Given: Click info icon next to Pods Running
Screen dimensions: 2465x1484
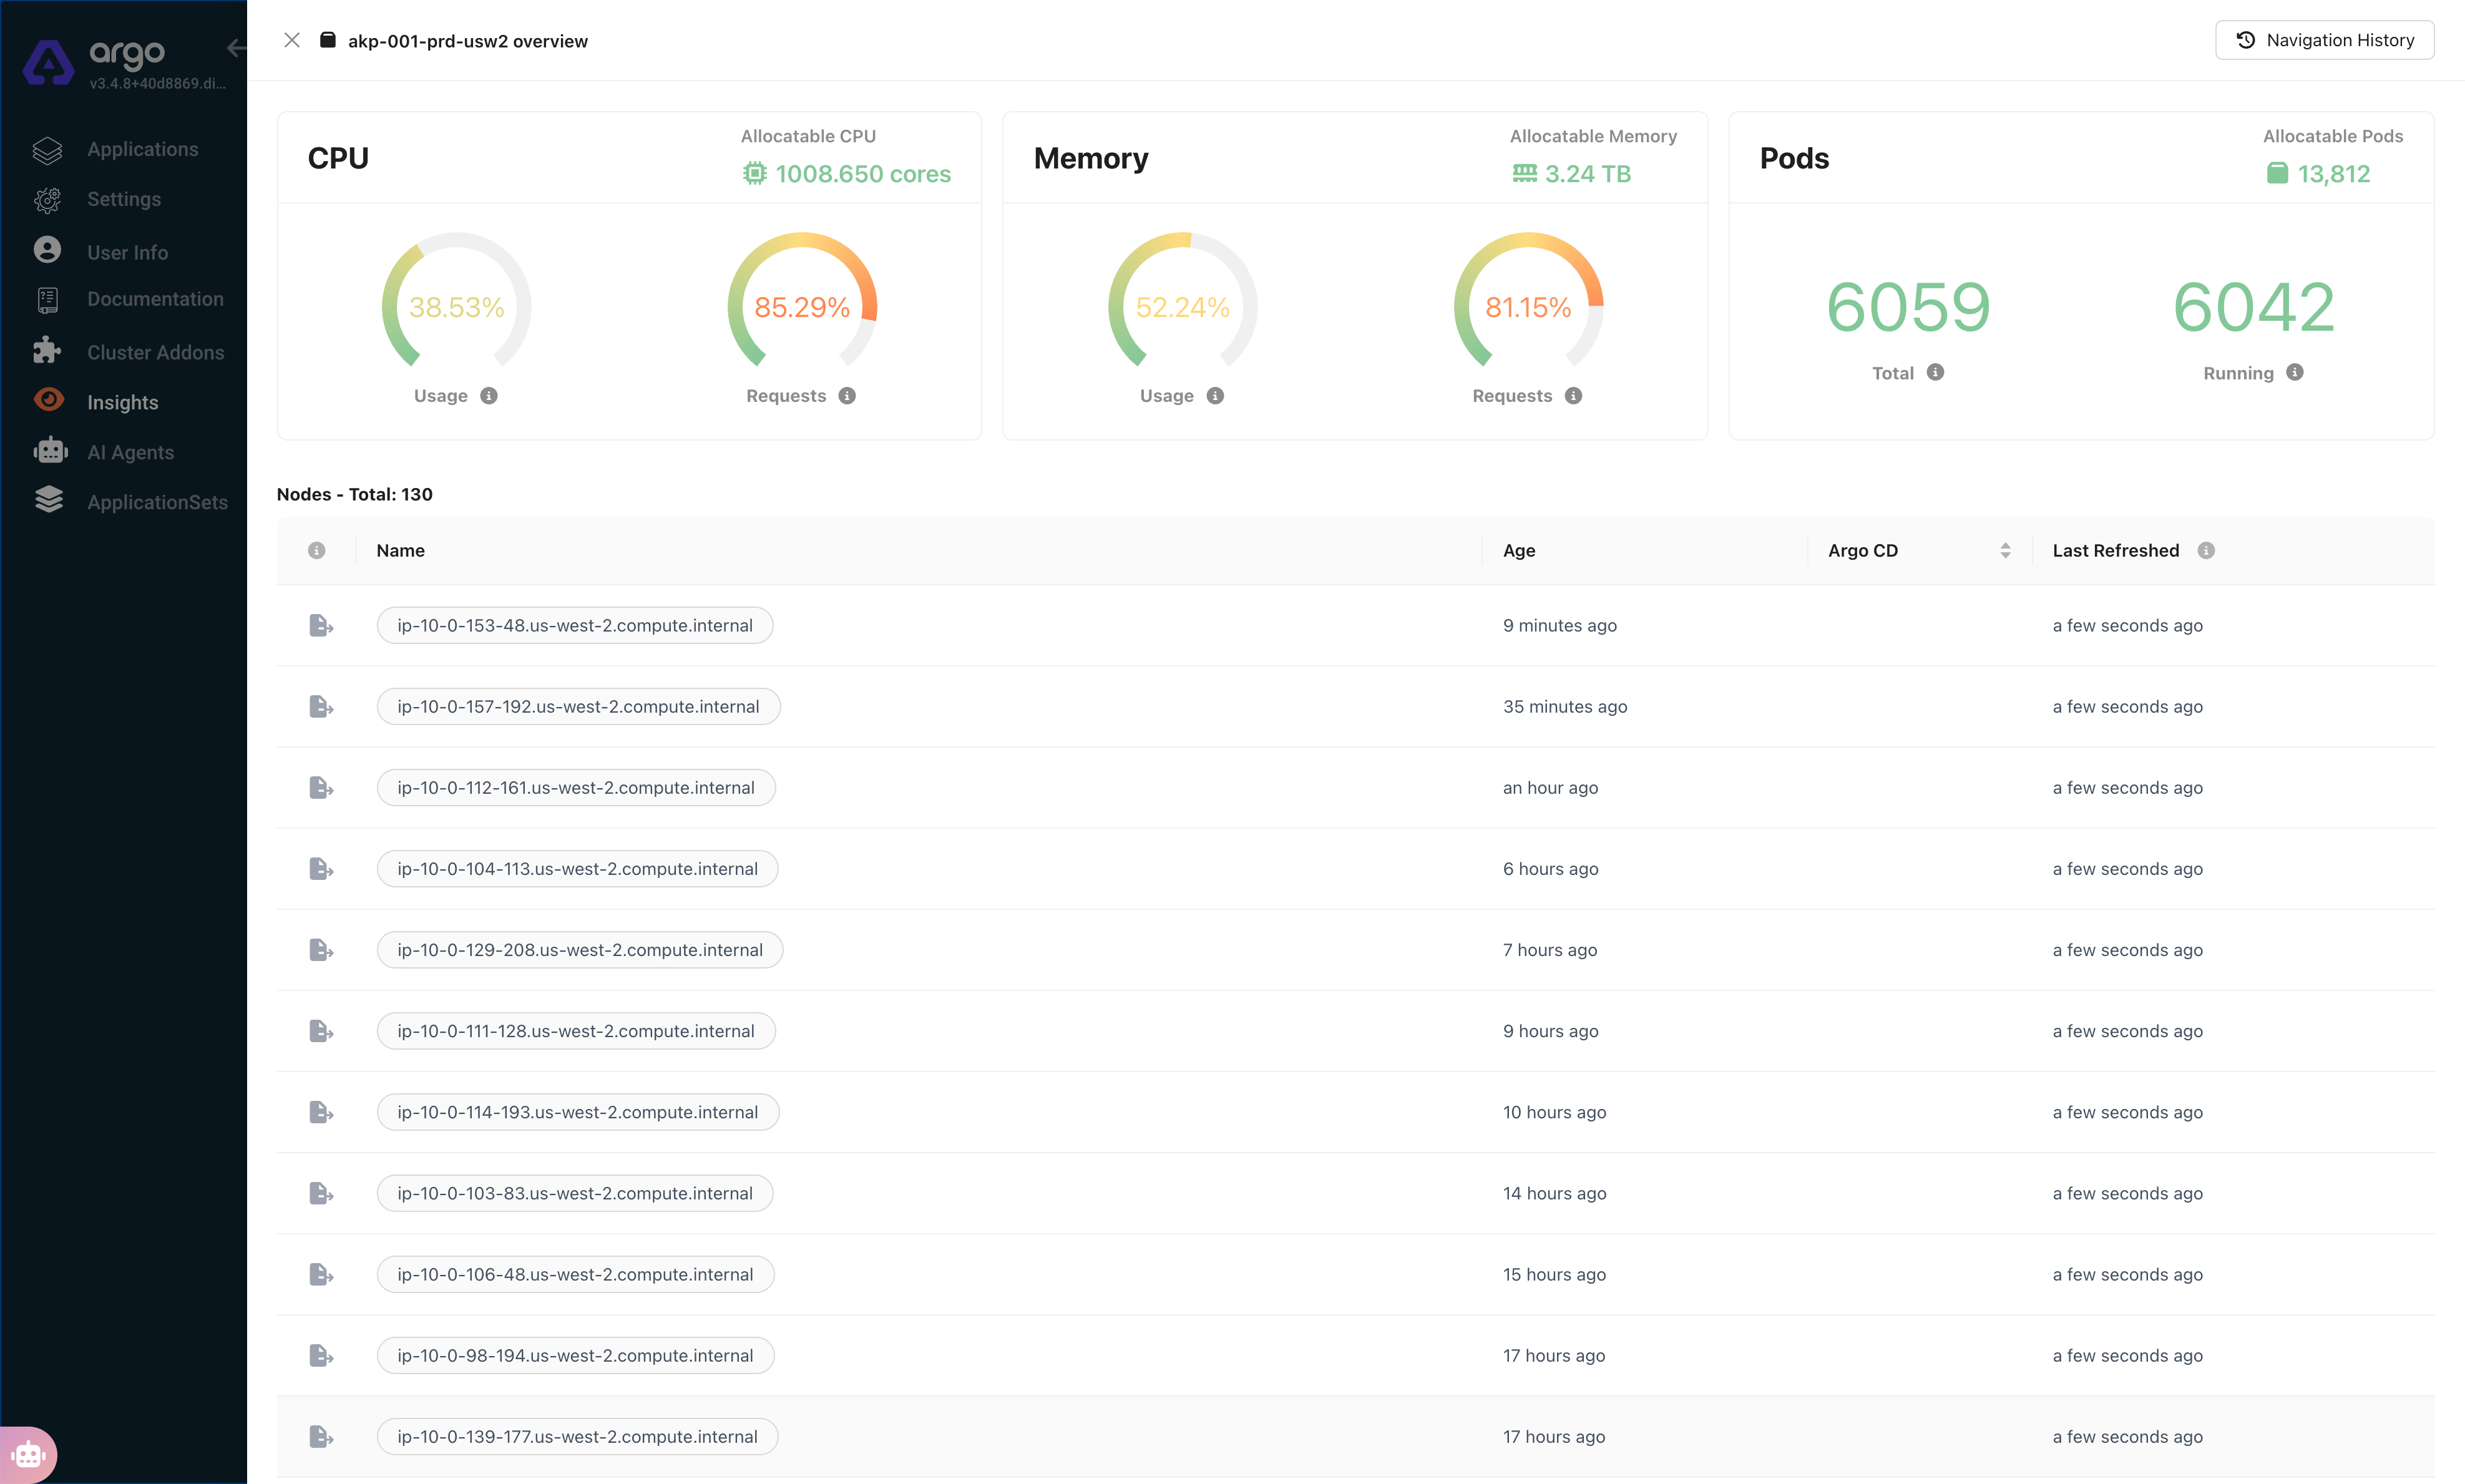Looking at the screenshot, I should click(x=2295, y=372).
